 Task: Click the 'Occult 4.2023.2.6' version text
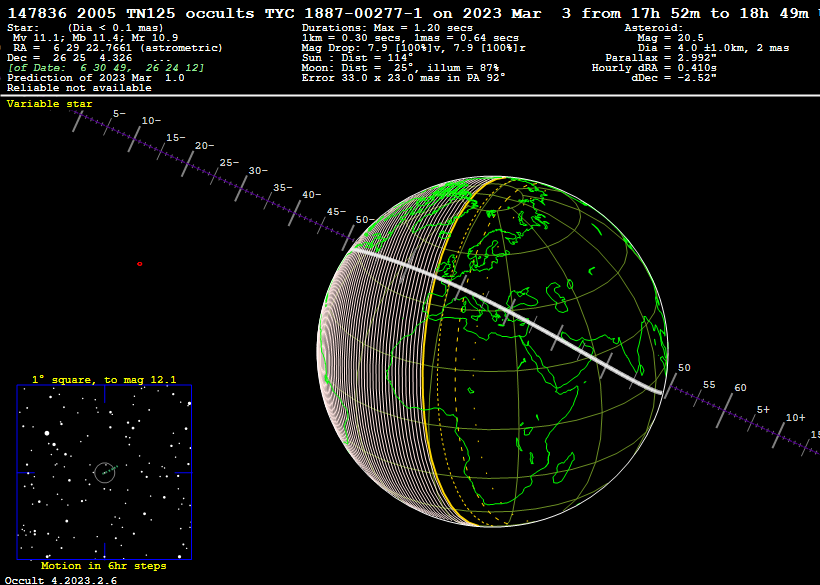(x=61, y=580)
